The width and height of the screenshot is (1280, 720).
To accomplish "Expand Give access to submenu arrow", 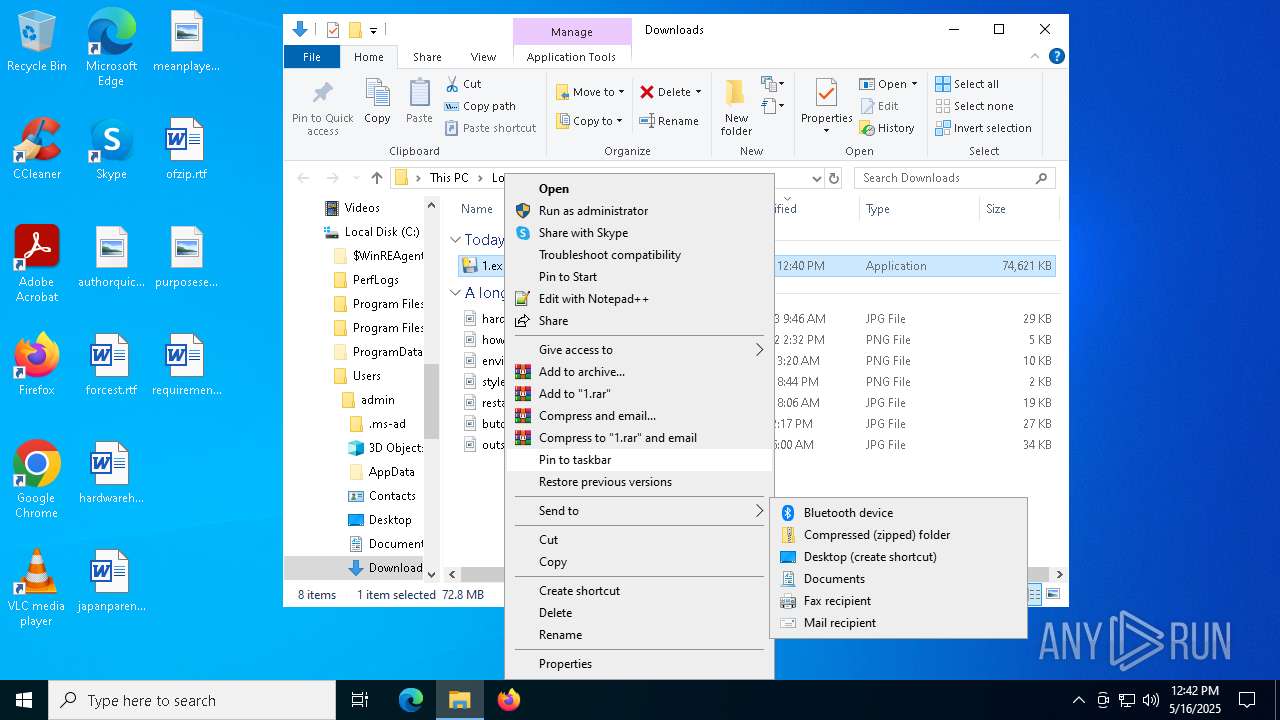I will [759, 350].
